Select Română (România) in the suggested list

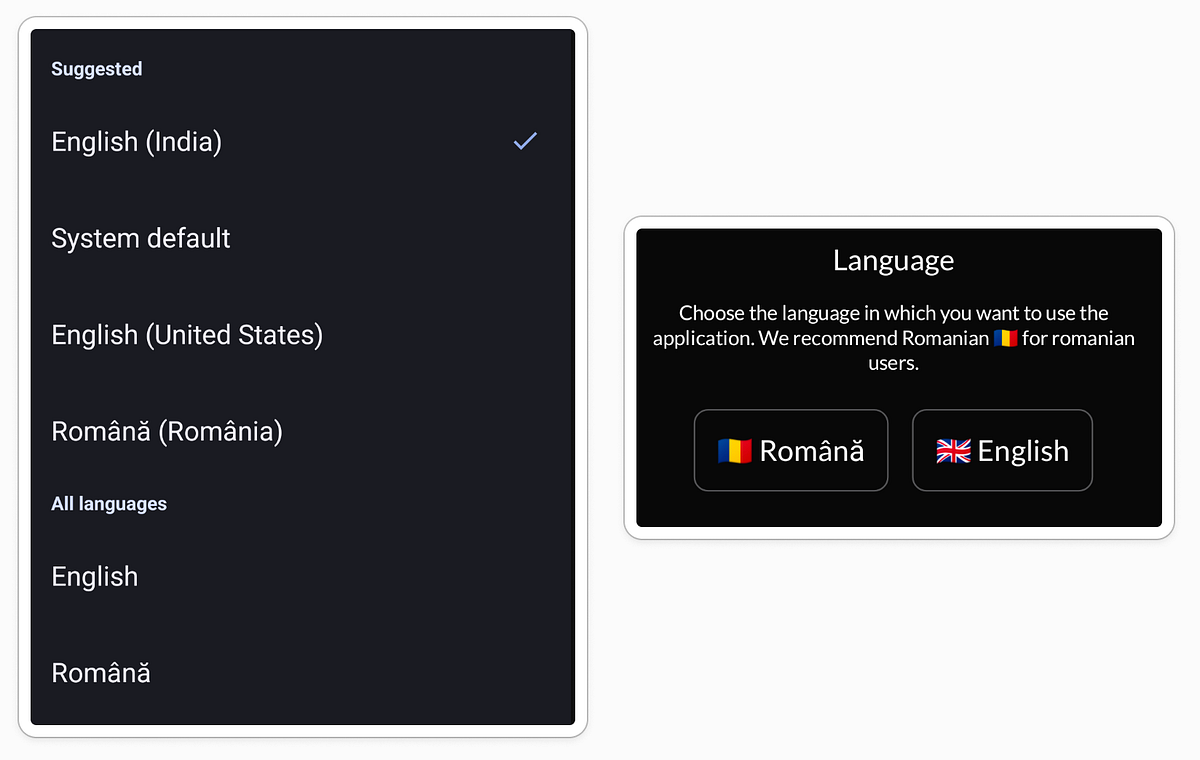[x=167, y=431]
